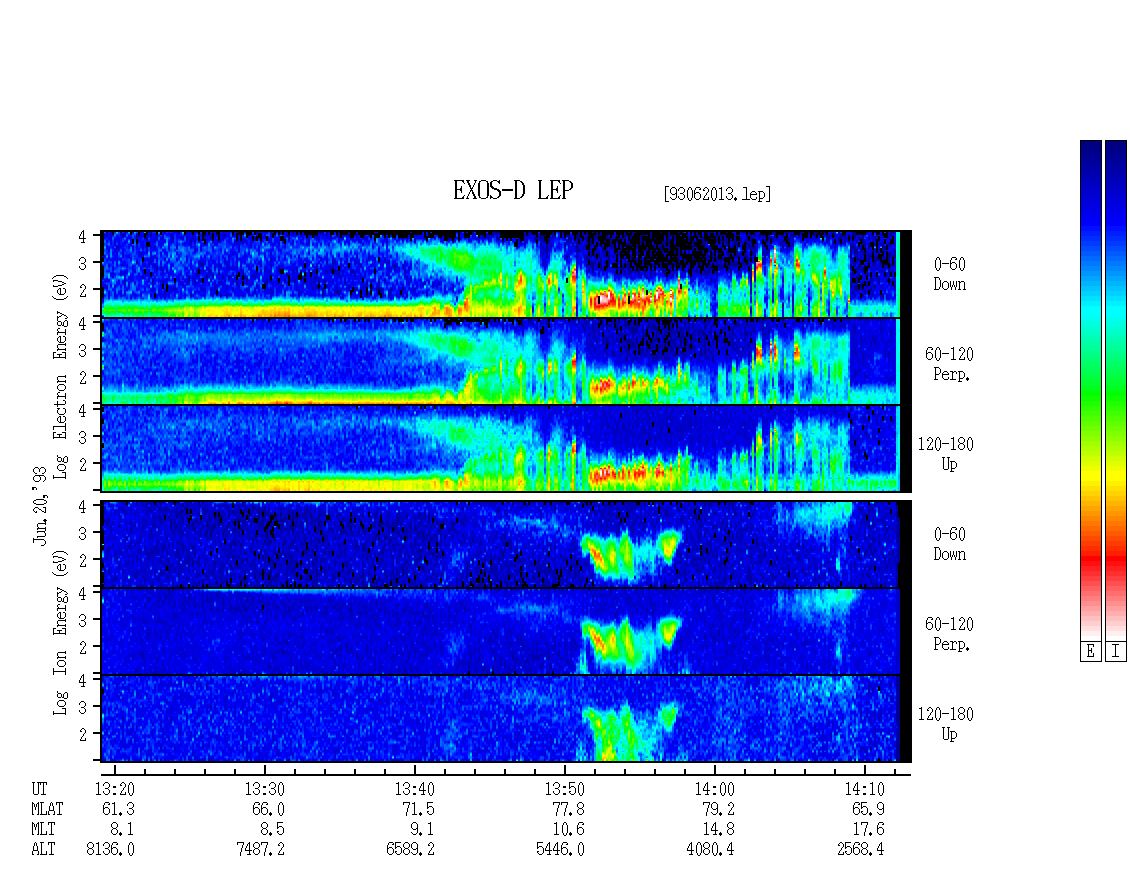The height and width of the screenshot is (875, 1130).
Task: Click the 14:00 UT tick label
Action: click(x=714, y=789)
